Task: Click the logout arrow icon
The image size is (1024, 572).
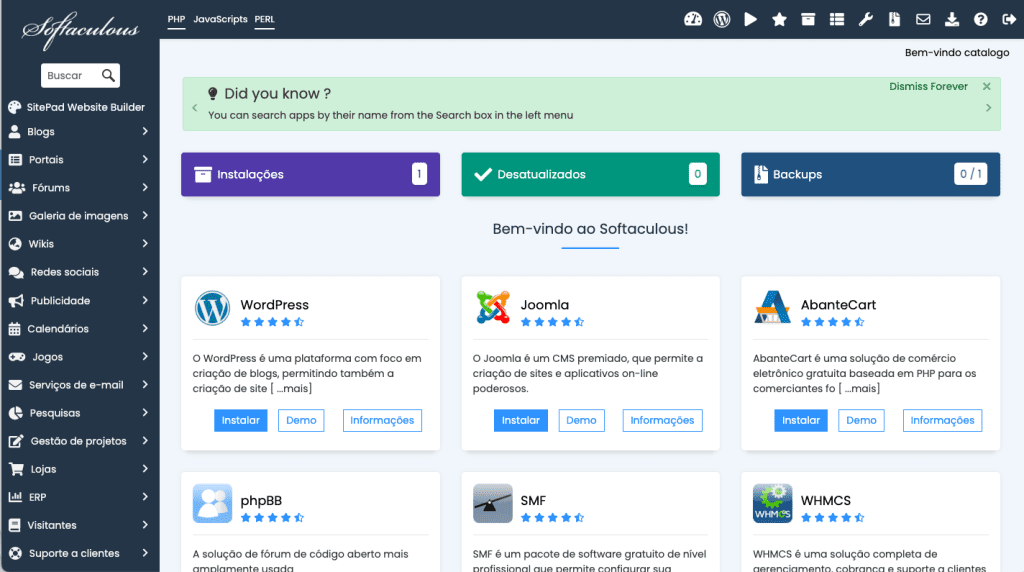Action: tap(1009, 19)
